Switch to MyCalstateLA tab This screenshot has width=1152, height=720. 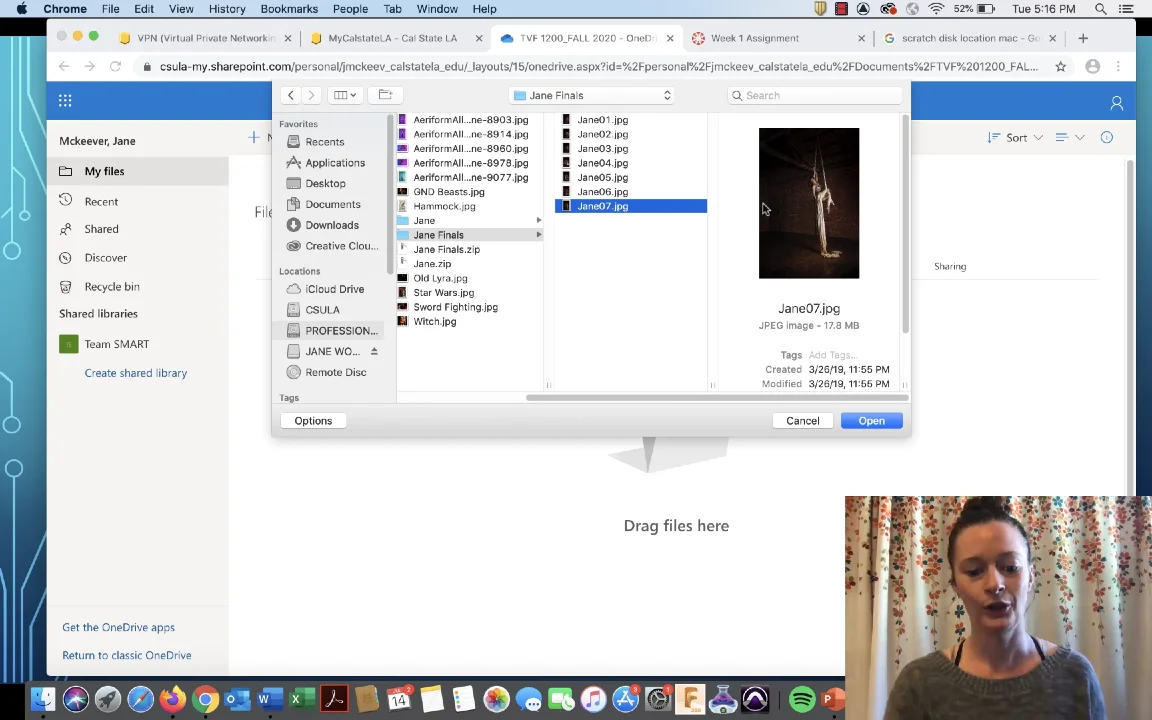[392, 38]
